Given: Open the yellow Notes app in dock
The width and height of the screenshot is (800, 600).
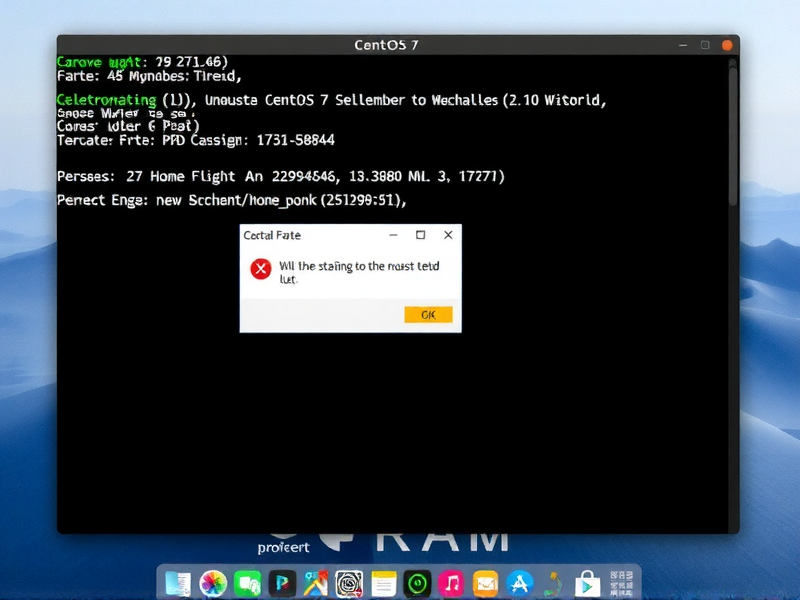Looking at the screenshot, I should pos(384,583).
